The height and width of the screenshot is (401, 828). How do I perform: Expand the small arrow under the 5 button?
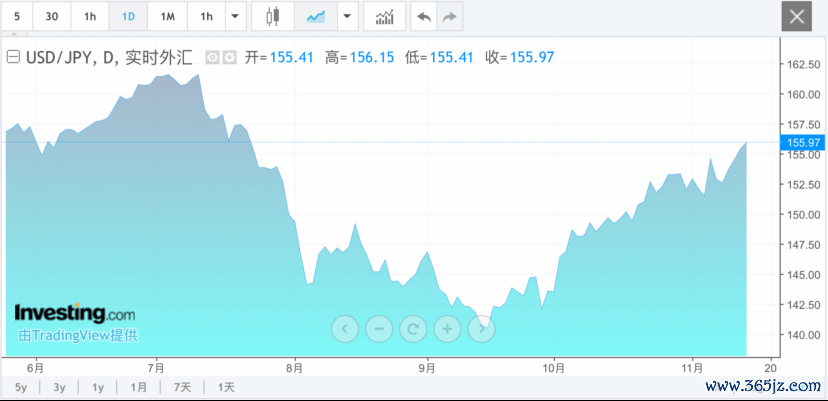point(14,34)
